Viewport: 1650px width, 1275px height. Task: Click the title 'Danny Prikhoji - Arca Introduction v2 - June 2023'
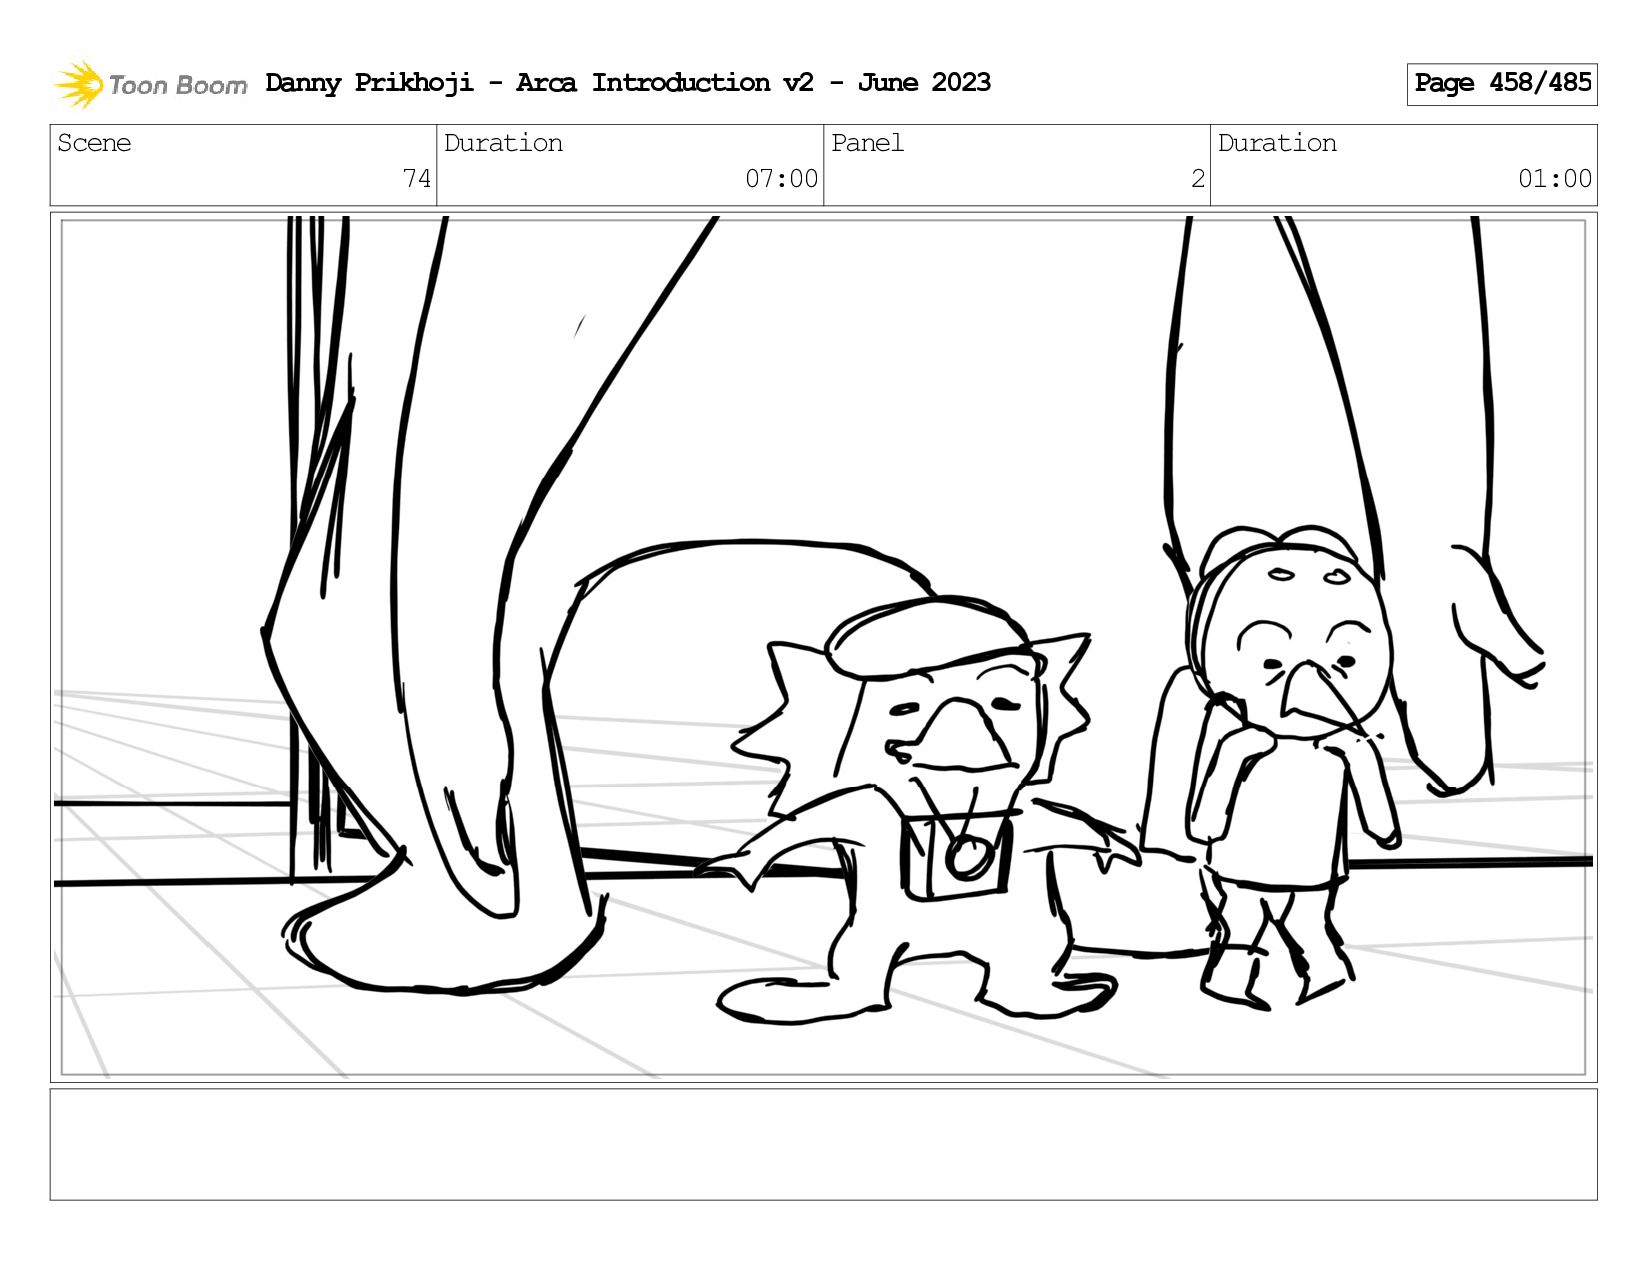[x=628, y=83]
